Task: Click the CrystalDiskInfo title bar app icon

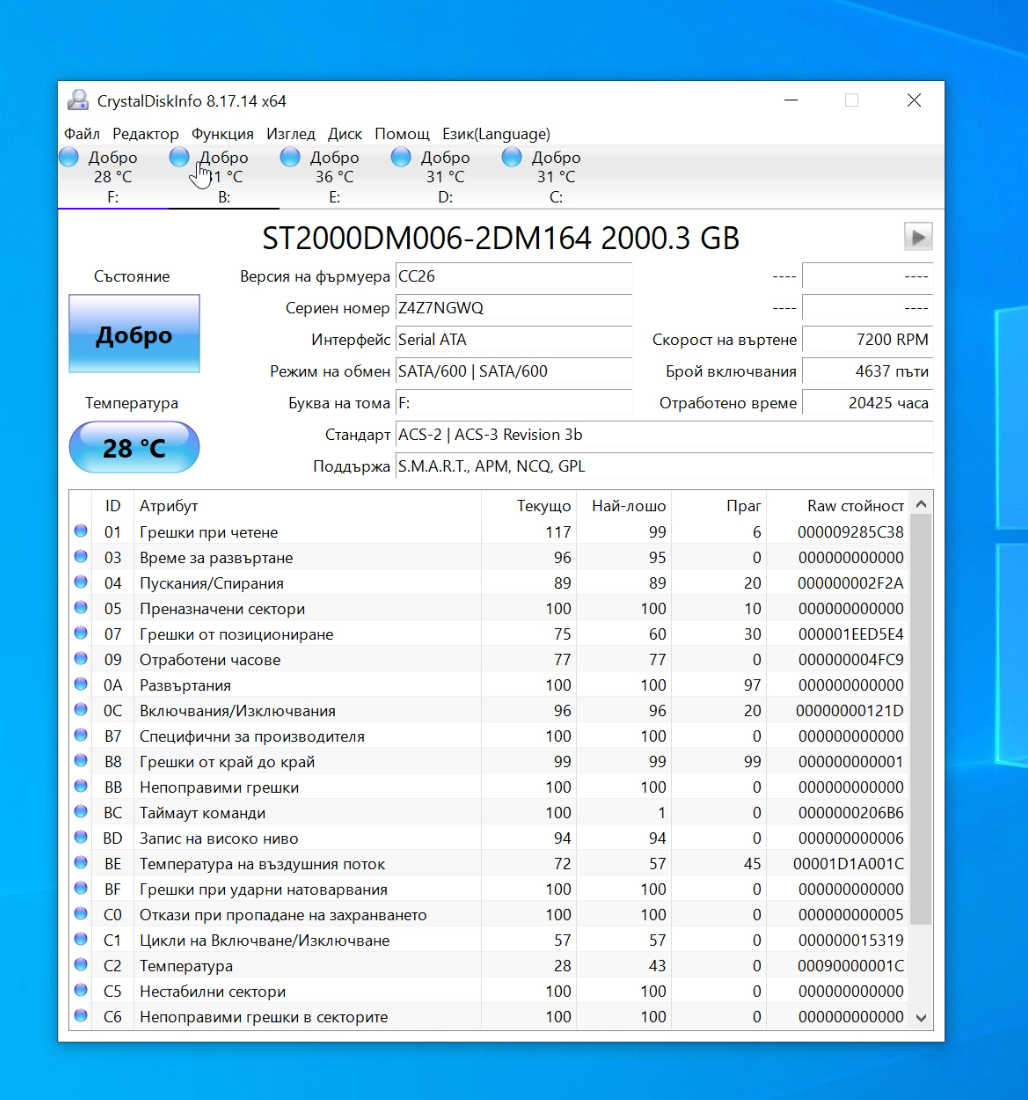Action: (78, 100)
